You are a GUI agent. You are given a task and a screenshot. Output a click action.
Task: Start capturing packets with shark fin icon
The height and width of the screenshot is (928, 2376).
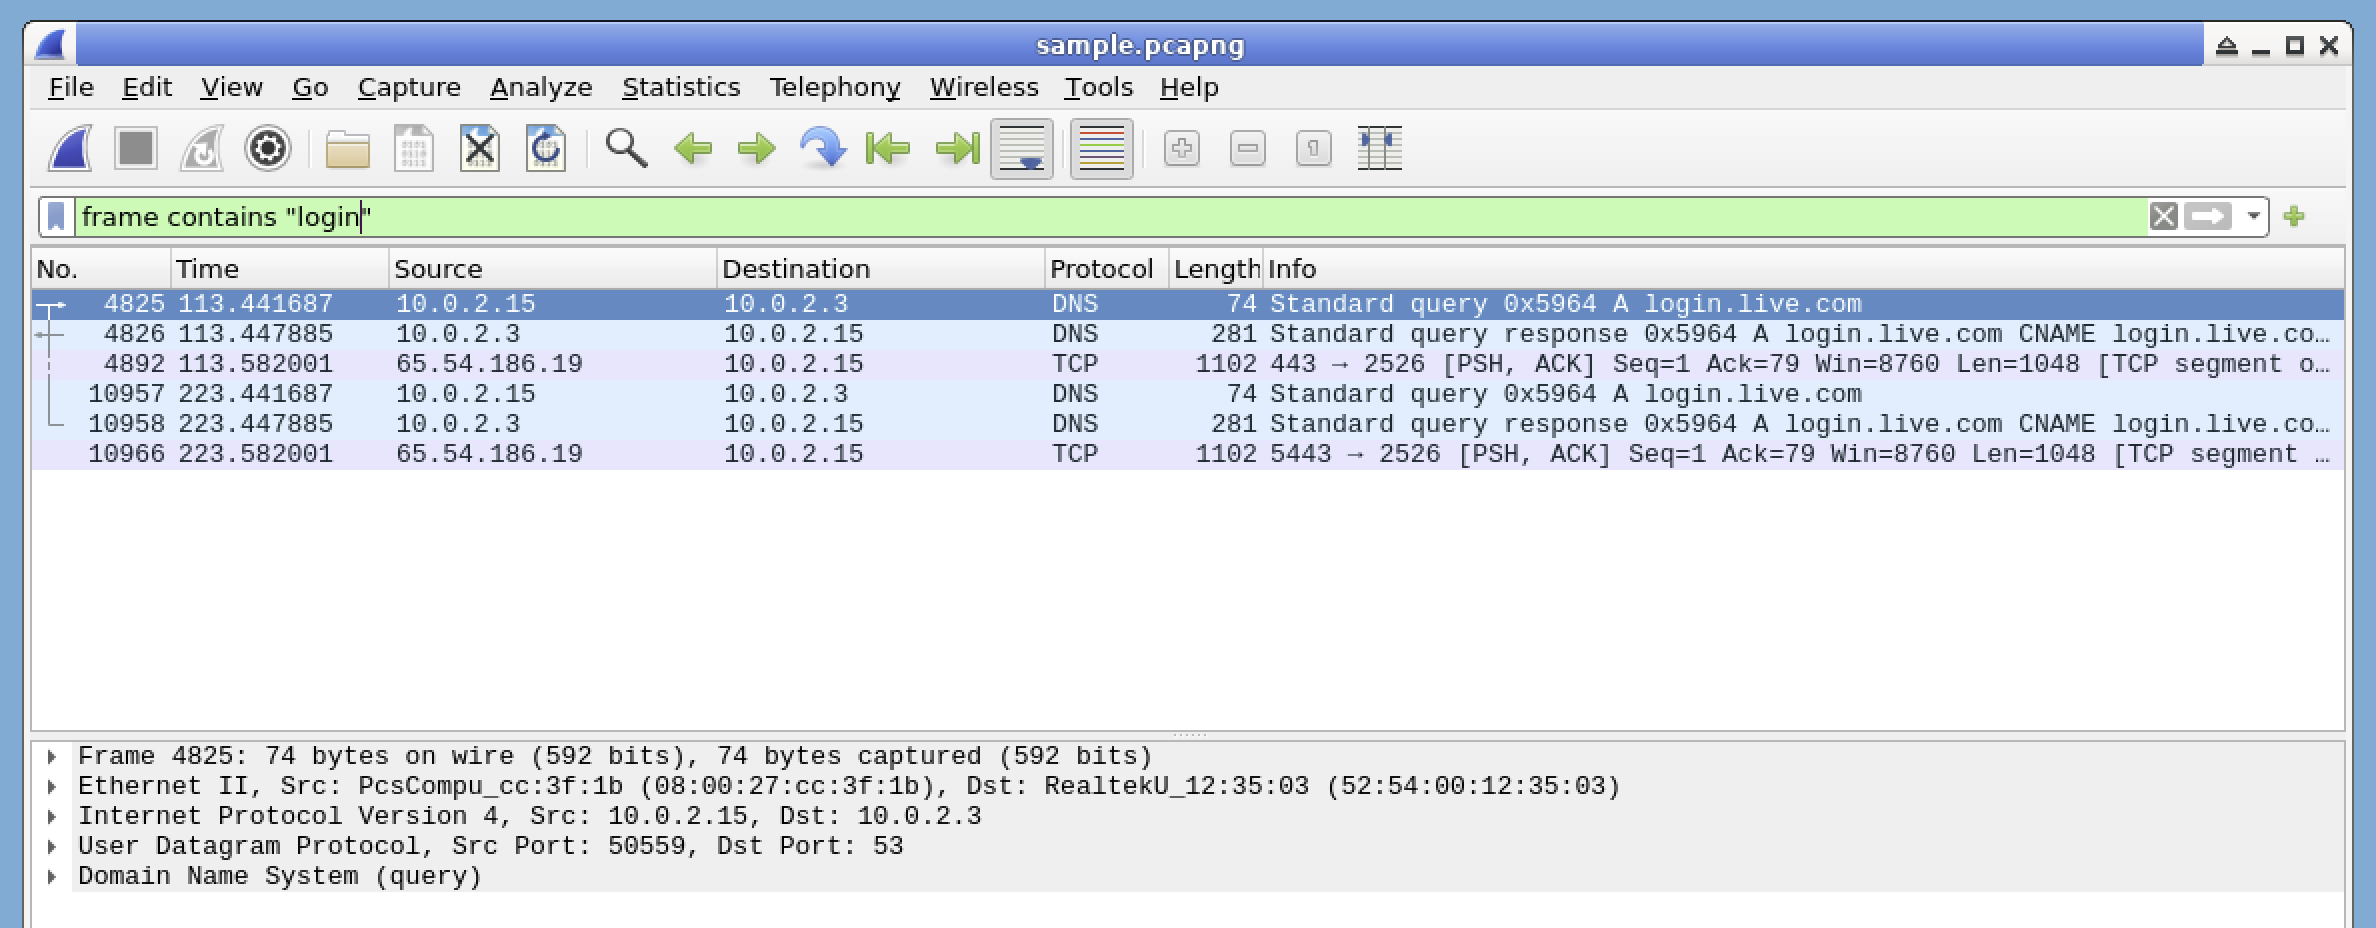[x=71, y=149]
